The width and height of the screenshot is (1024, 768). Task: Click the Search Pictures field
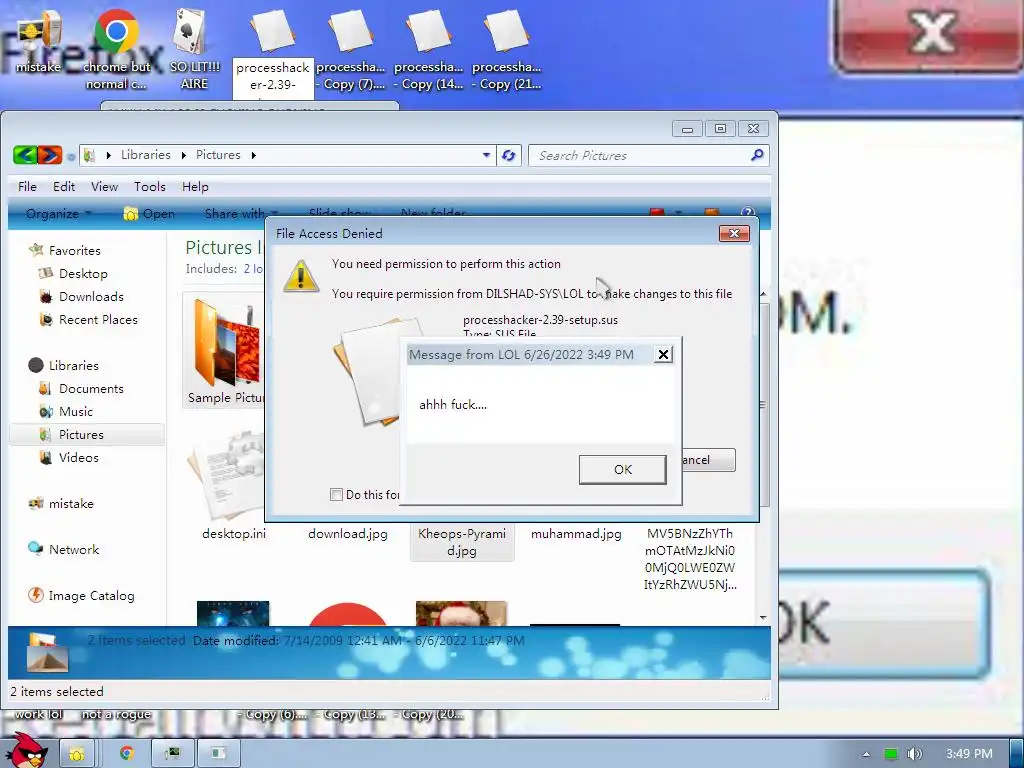640,155
